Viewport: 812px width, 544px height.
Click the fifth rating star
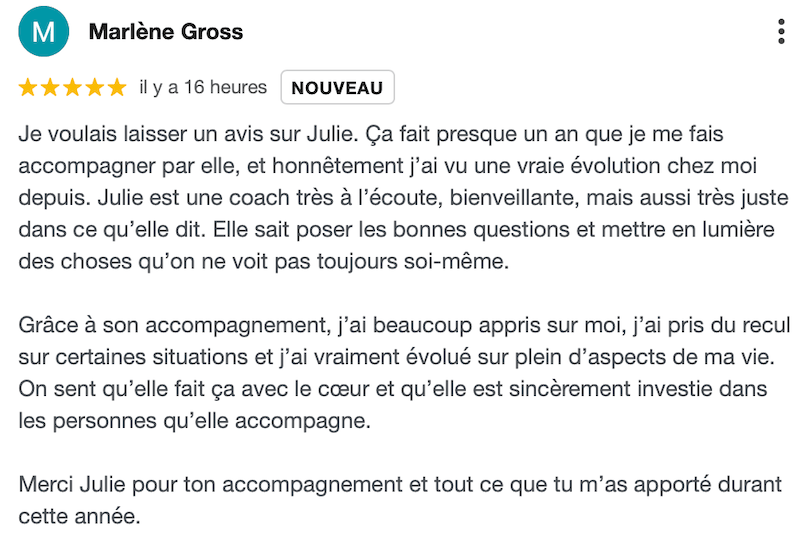point(117,88)
